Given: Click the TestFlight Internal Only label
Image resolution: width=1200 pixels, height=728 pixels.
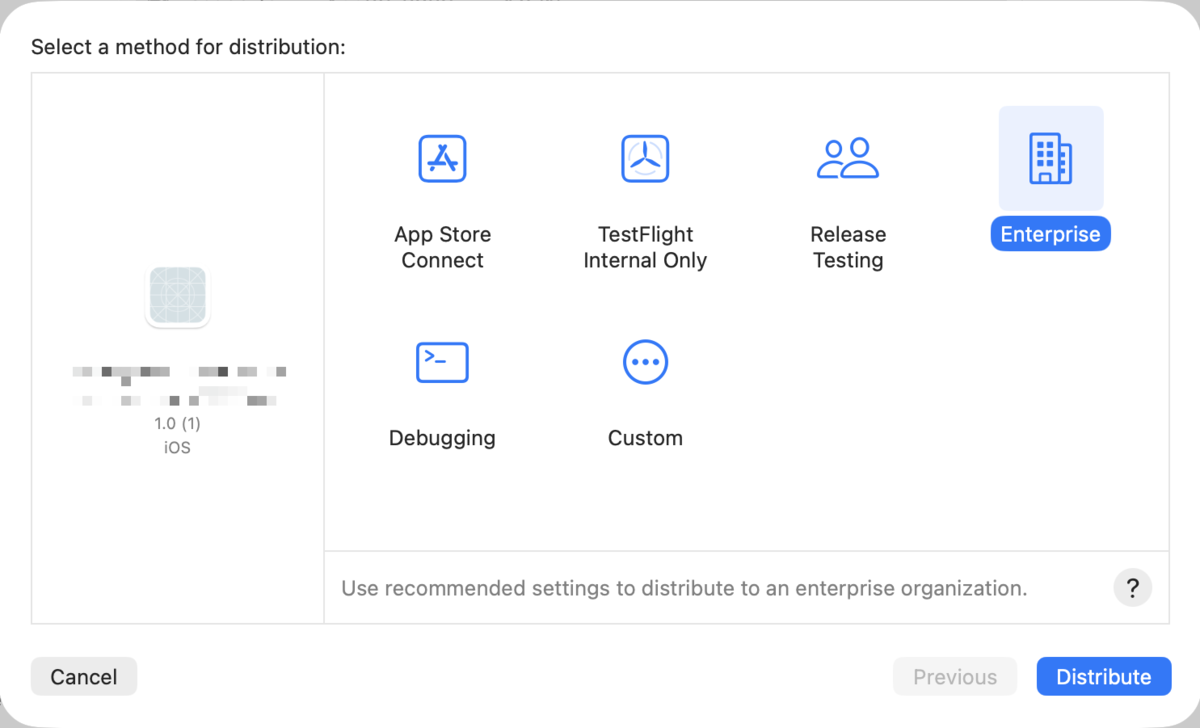Looking at the screenshot, I should coord(645,247).
